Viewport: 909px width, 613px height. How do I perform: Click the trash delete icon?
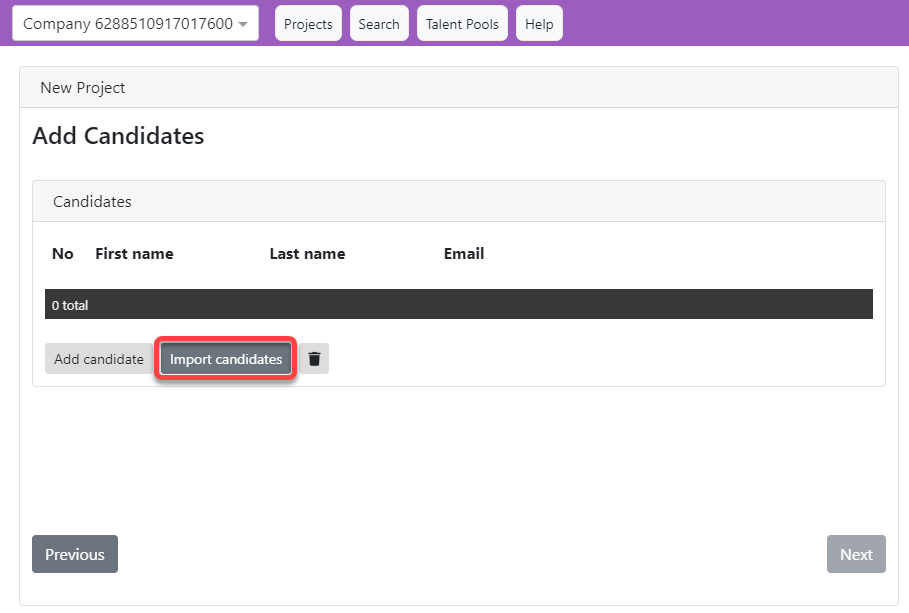[314, 359]
